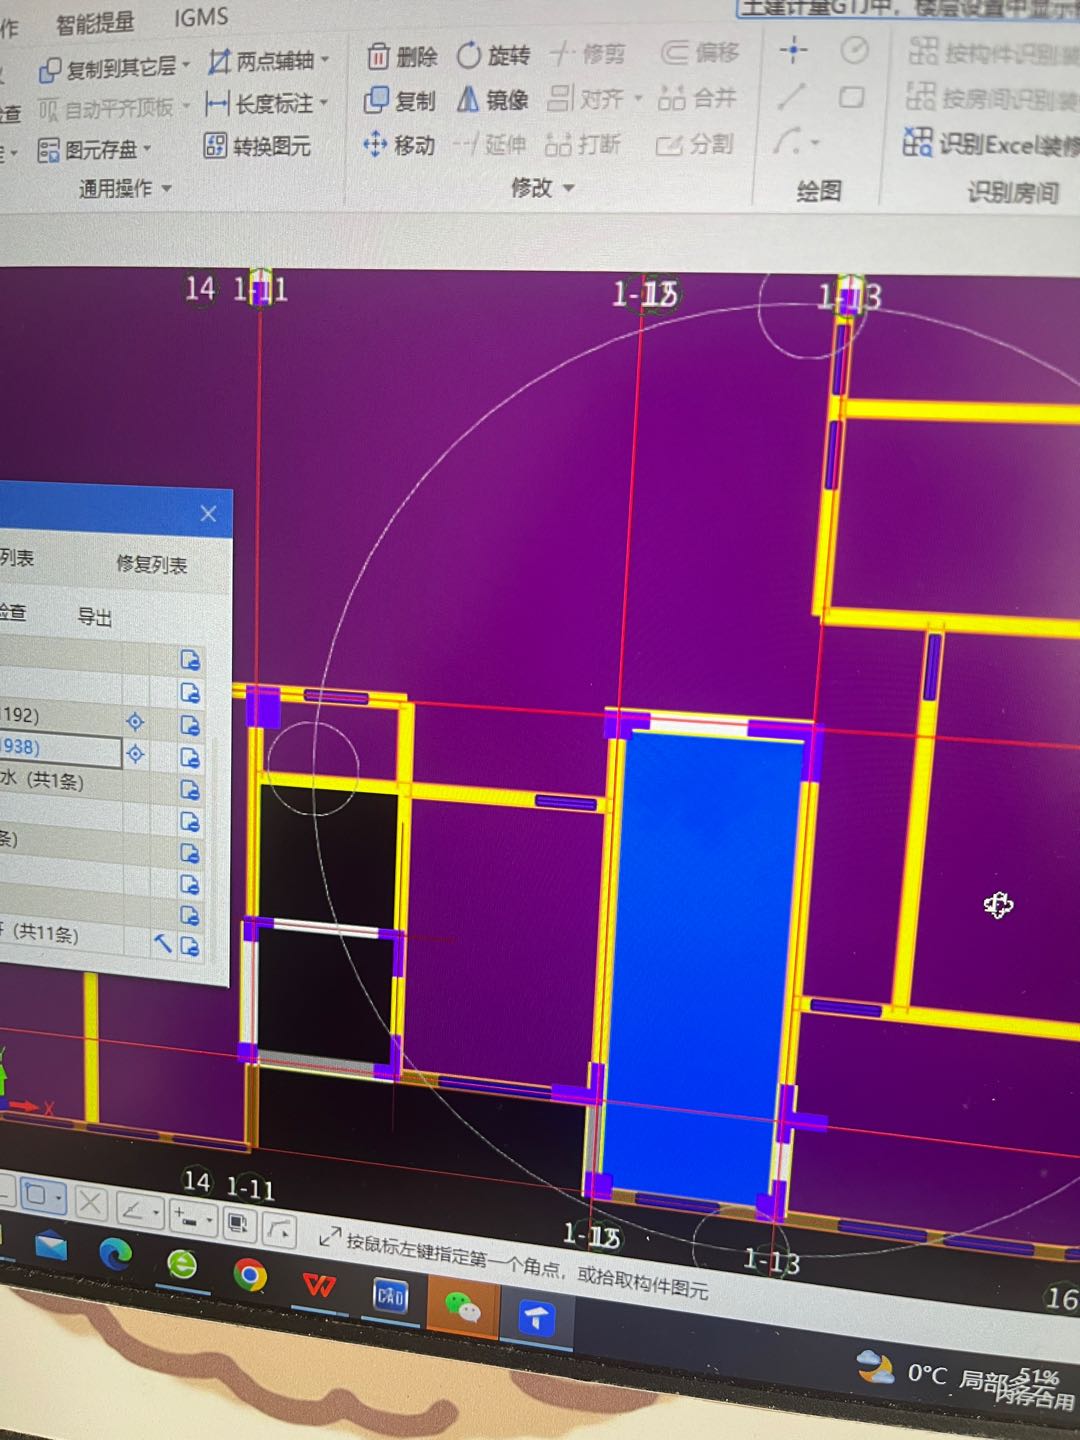Select the rectangle draw tool

point(852,97)
